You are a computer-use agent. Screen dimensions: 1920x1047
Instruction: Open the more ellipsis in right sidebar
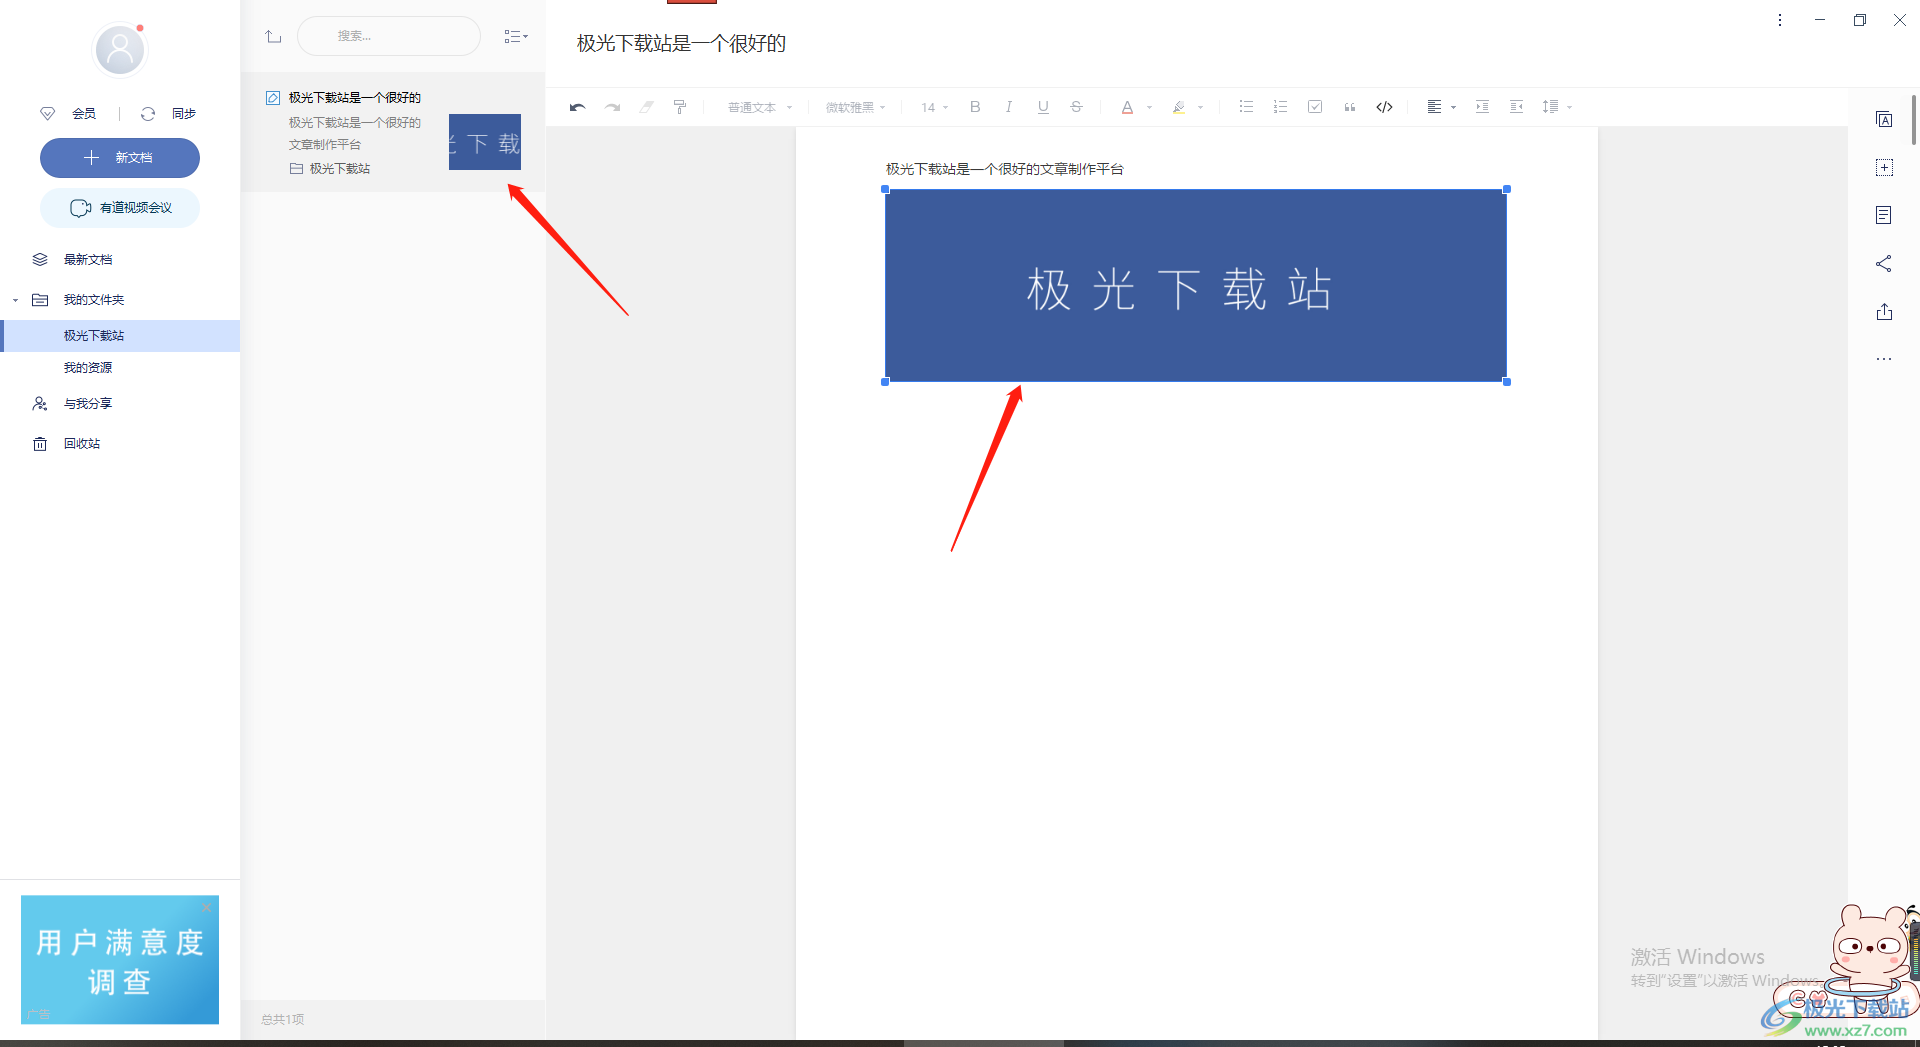point(1884,359)
